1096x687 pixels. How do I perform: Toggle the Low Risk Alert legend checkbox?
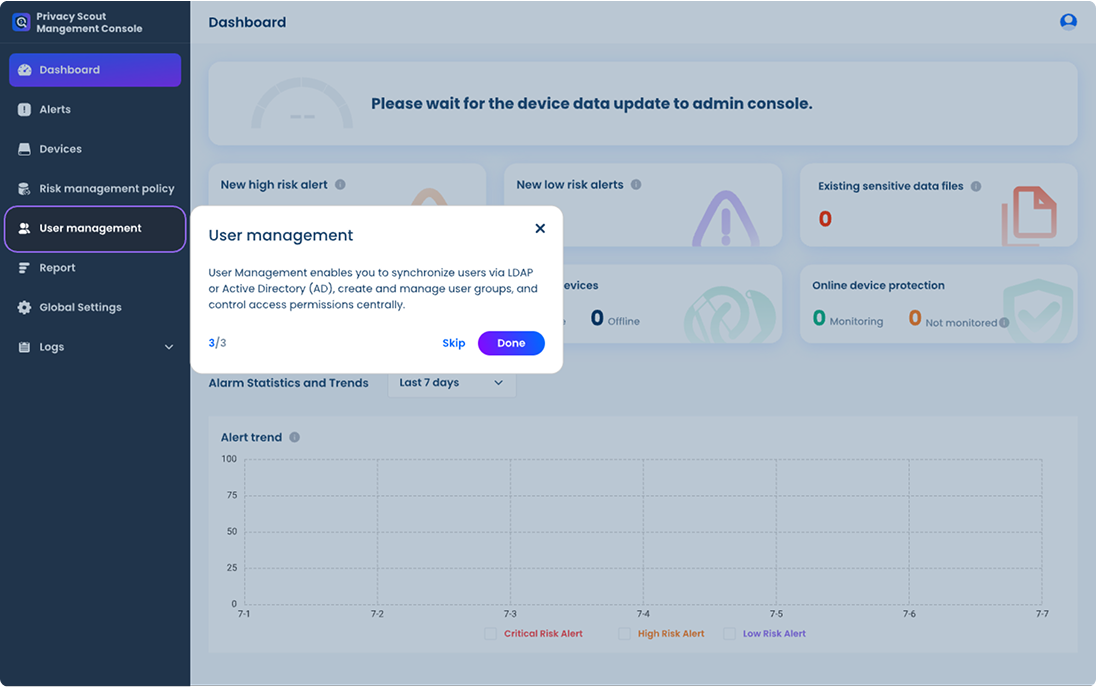[x=729, y=634]
